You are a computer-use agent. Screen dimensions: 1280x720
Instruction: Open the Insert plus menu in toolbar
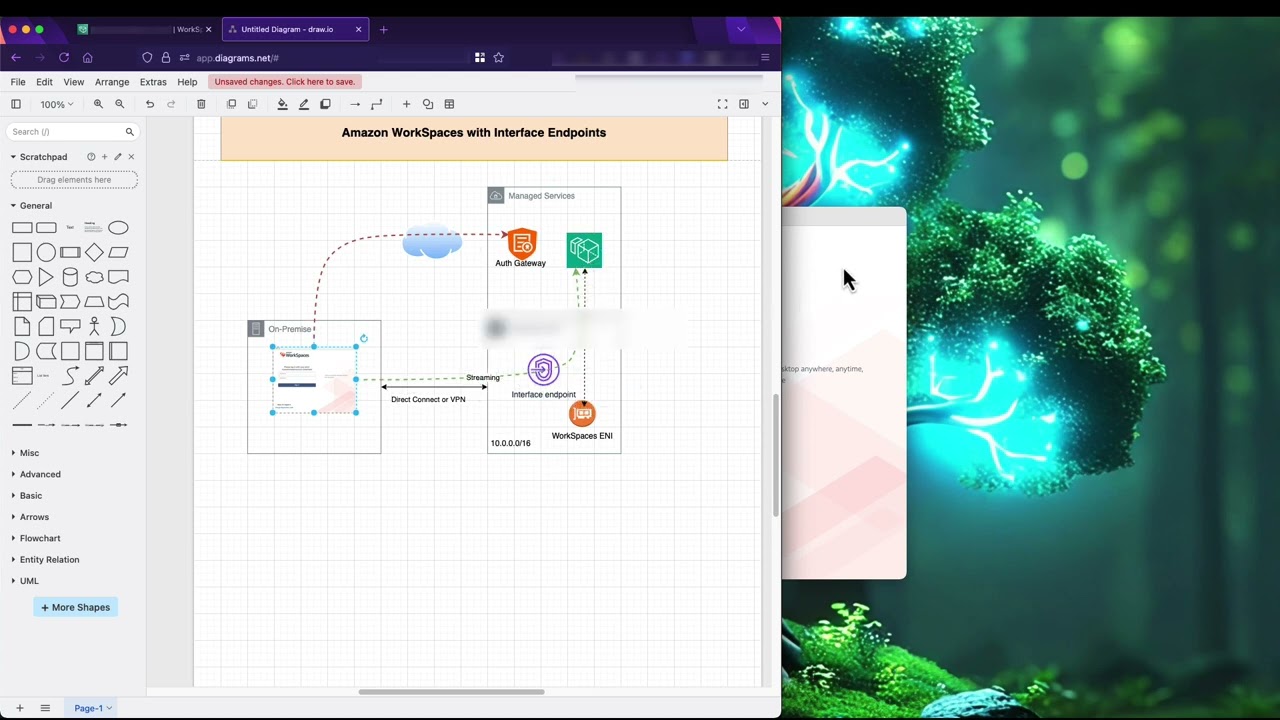point(406,104)
